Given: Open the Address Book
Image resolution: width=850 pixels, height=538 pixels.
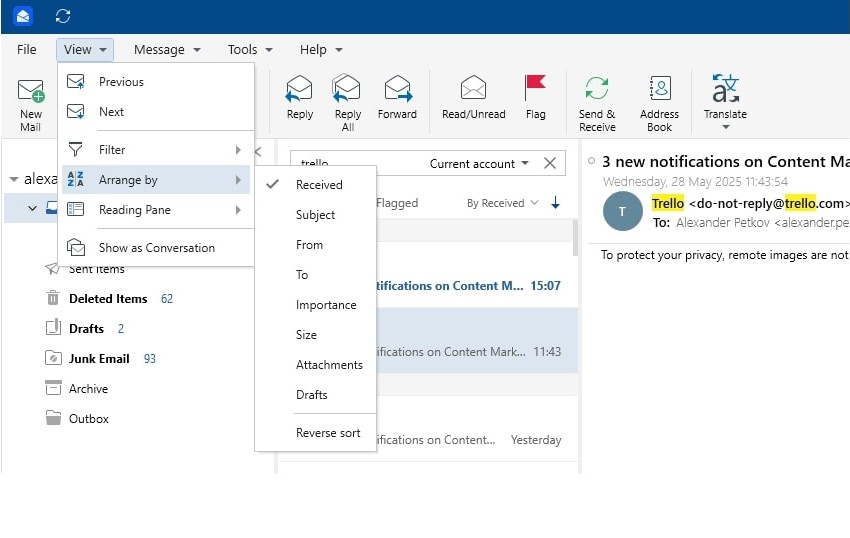Looking at the screenshot, I should click(659, 90).
